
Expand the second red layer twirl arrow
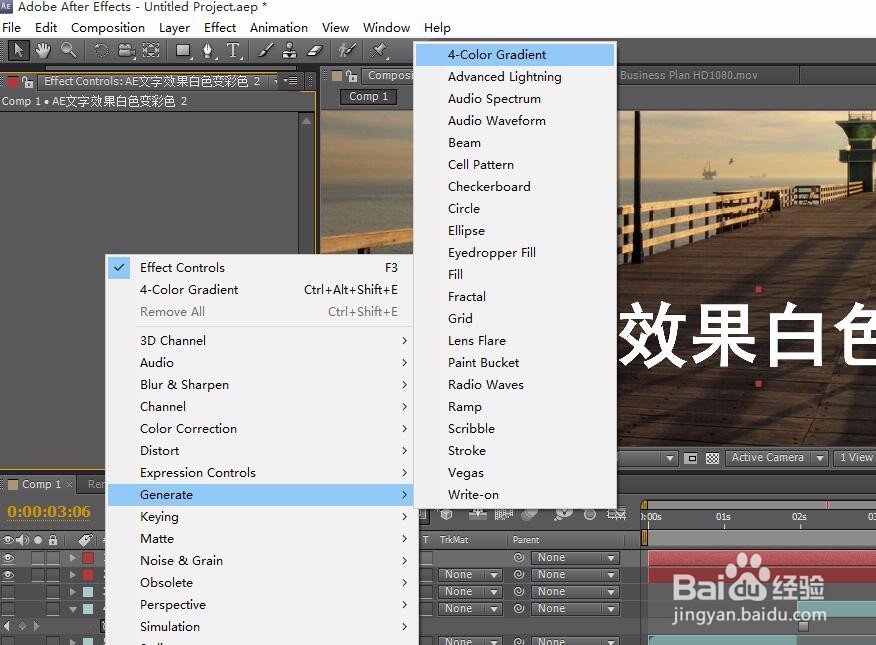(73, 575)
